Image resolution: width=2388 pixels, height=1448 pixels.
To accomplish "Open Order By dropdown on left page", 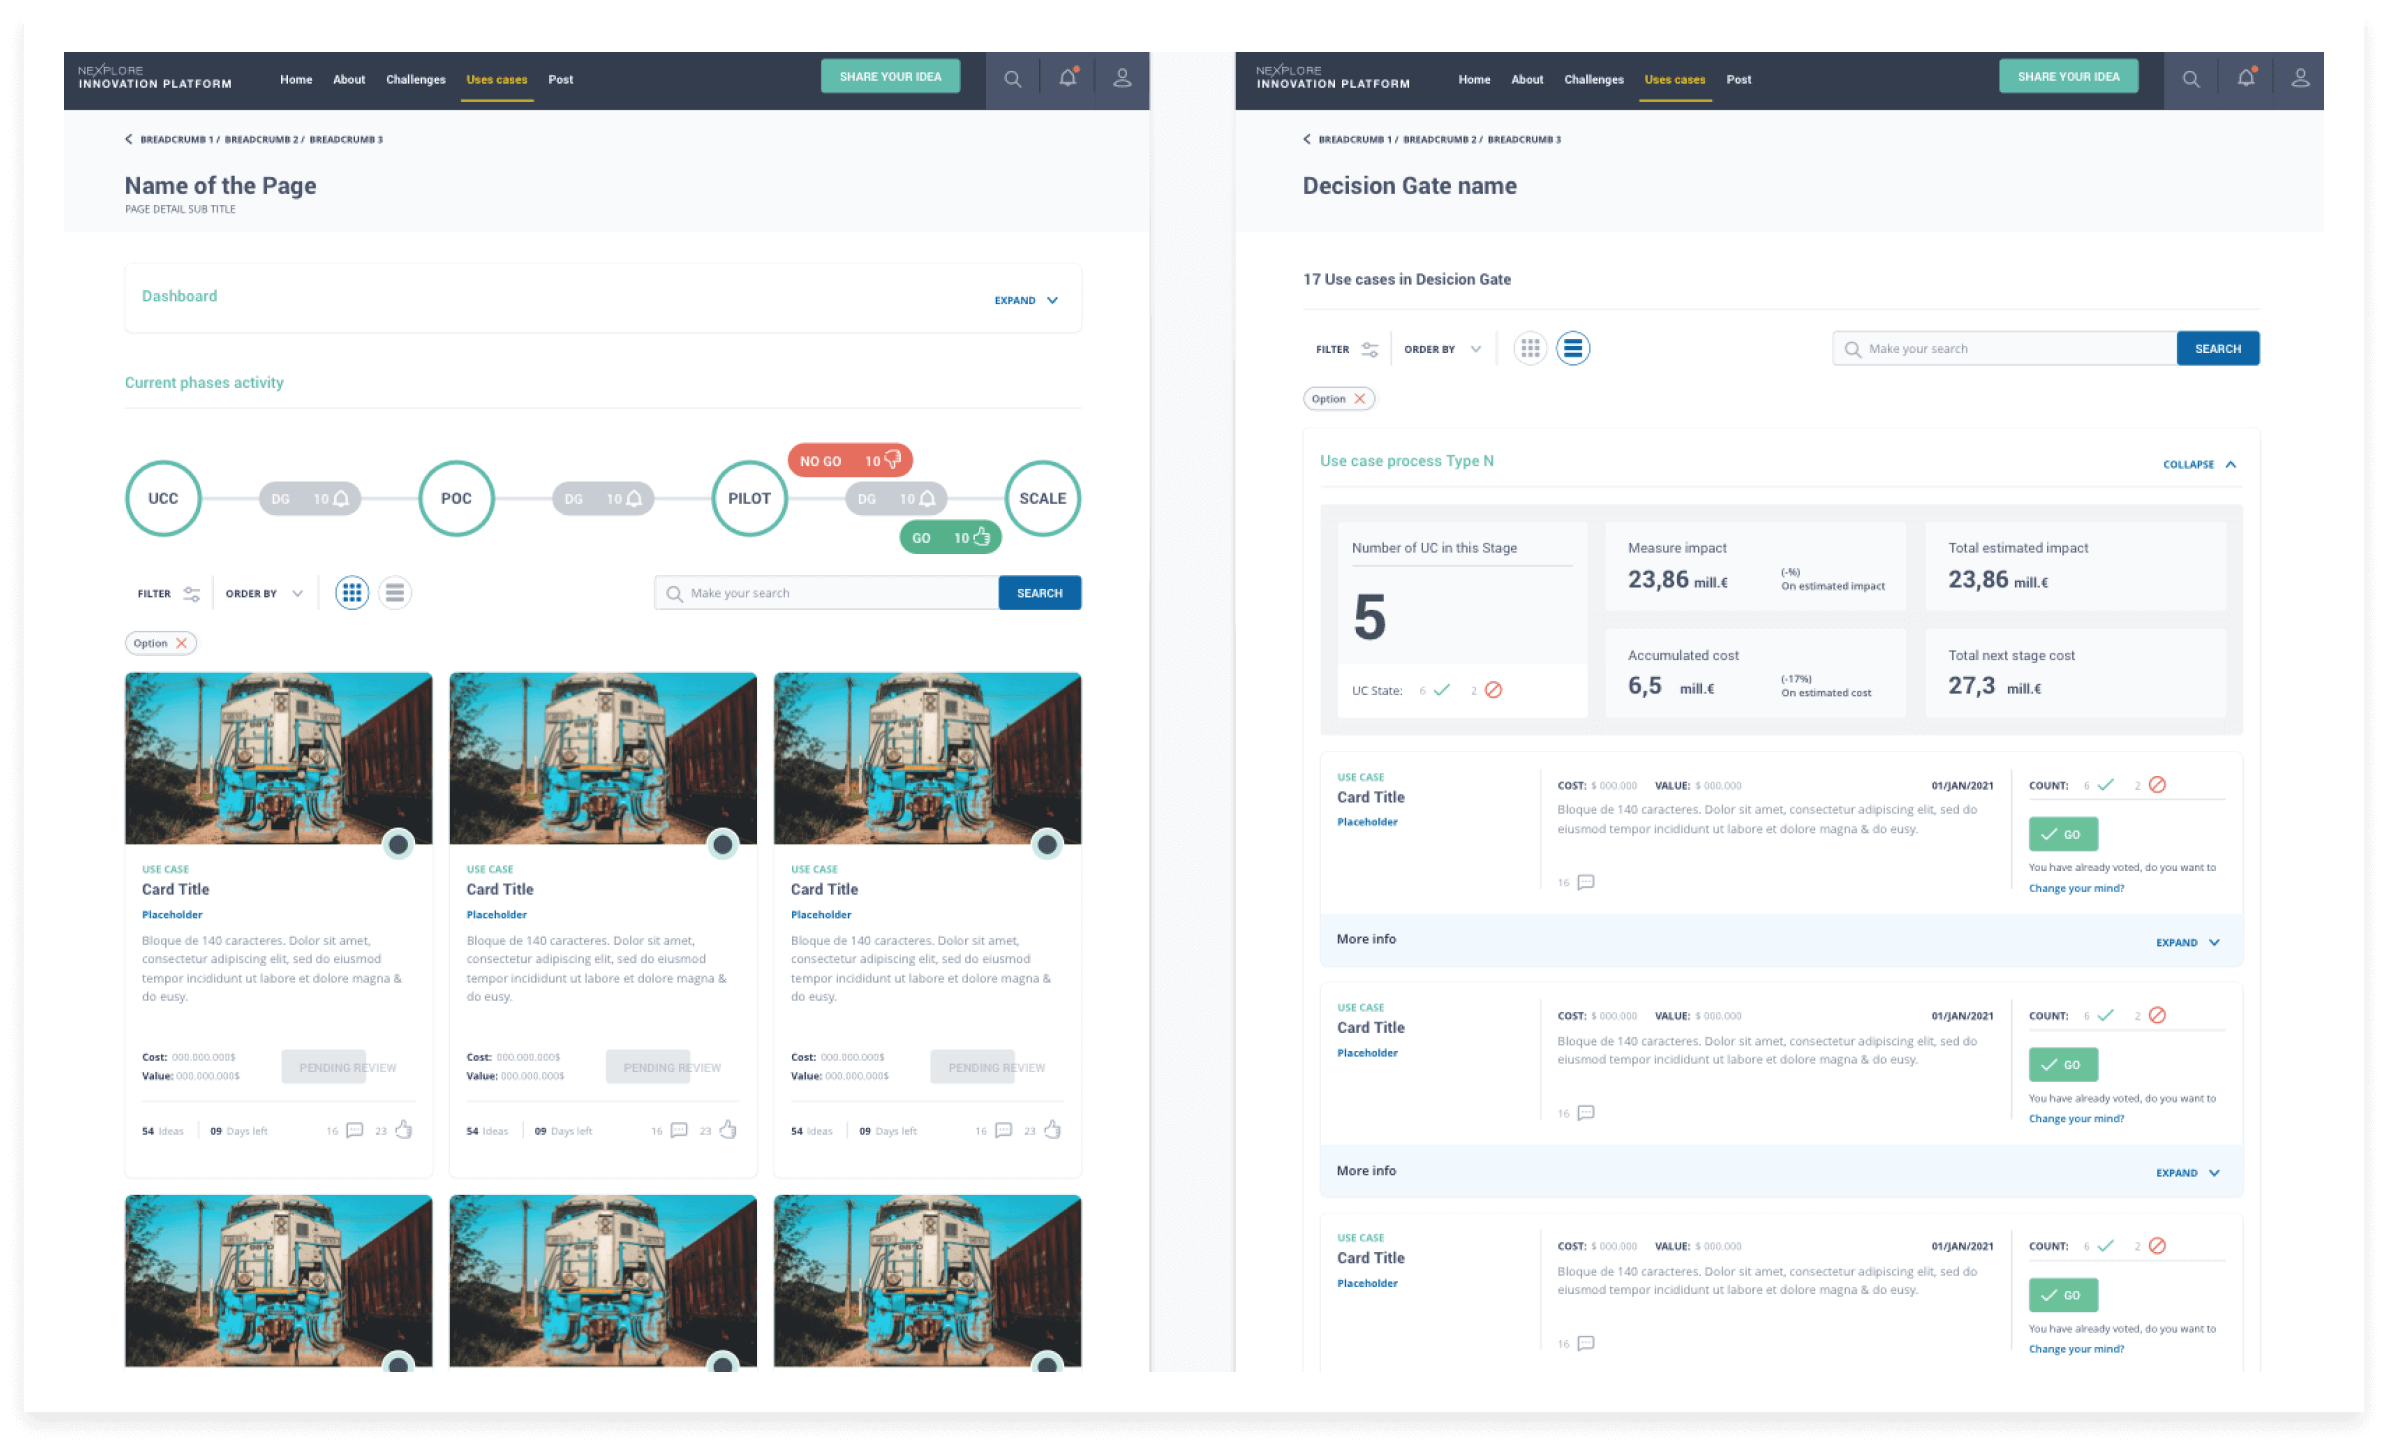I will pyautogui.click(x=264, y=593).
